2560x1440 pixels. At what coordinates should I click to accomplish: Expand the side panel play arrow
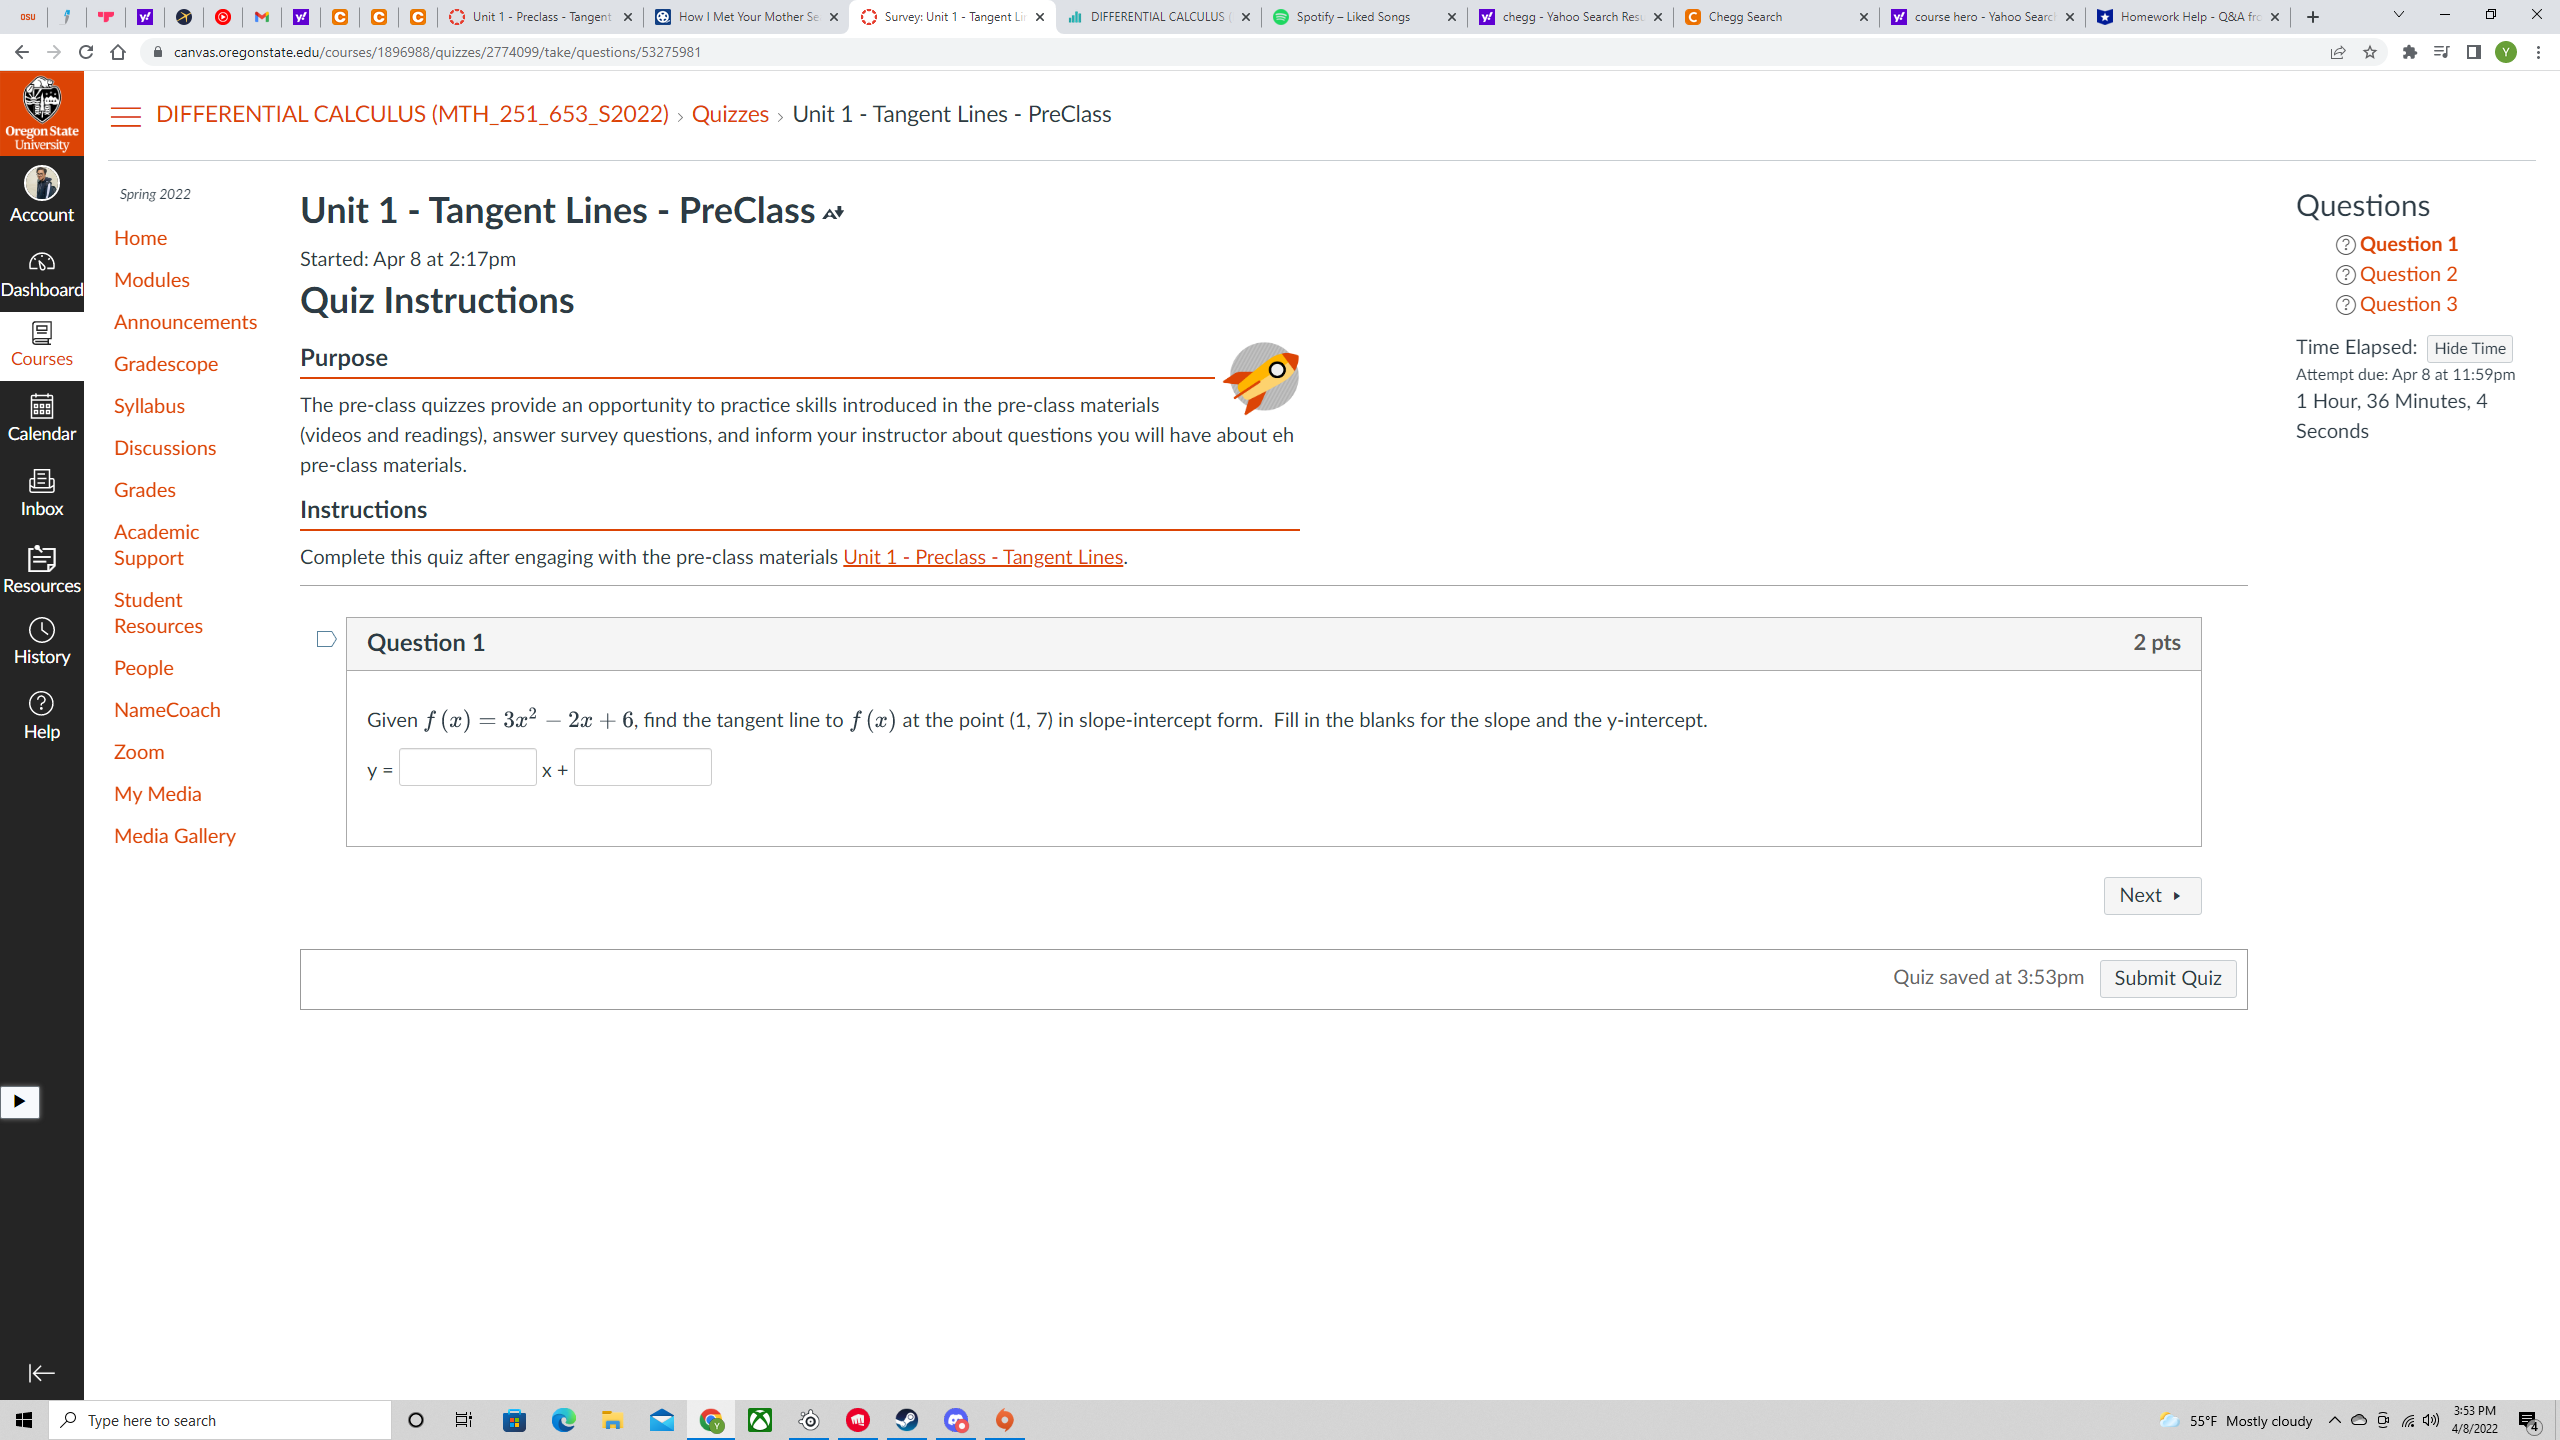tap(19, 1101)
